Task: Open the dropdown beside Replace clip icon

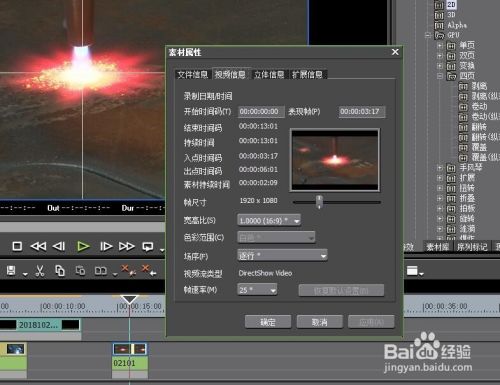Action: tap(115, 275)
